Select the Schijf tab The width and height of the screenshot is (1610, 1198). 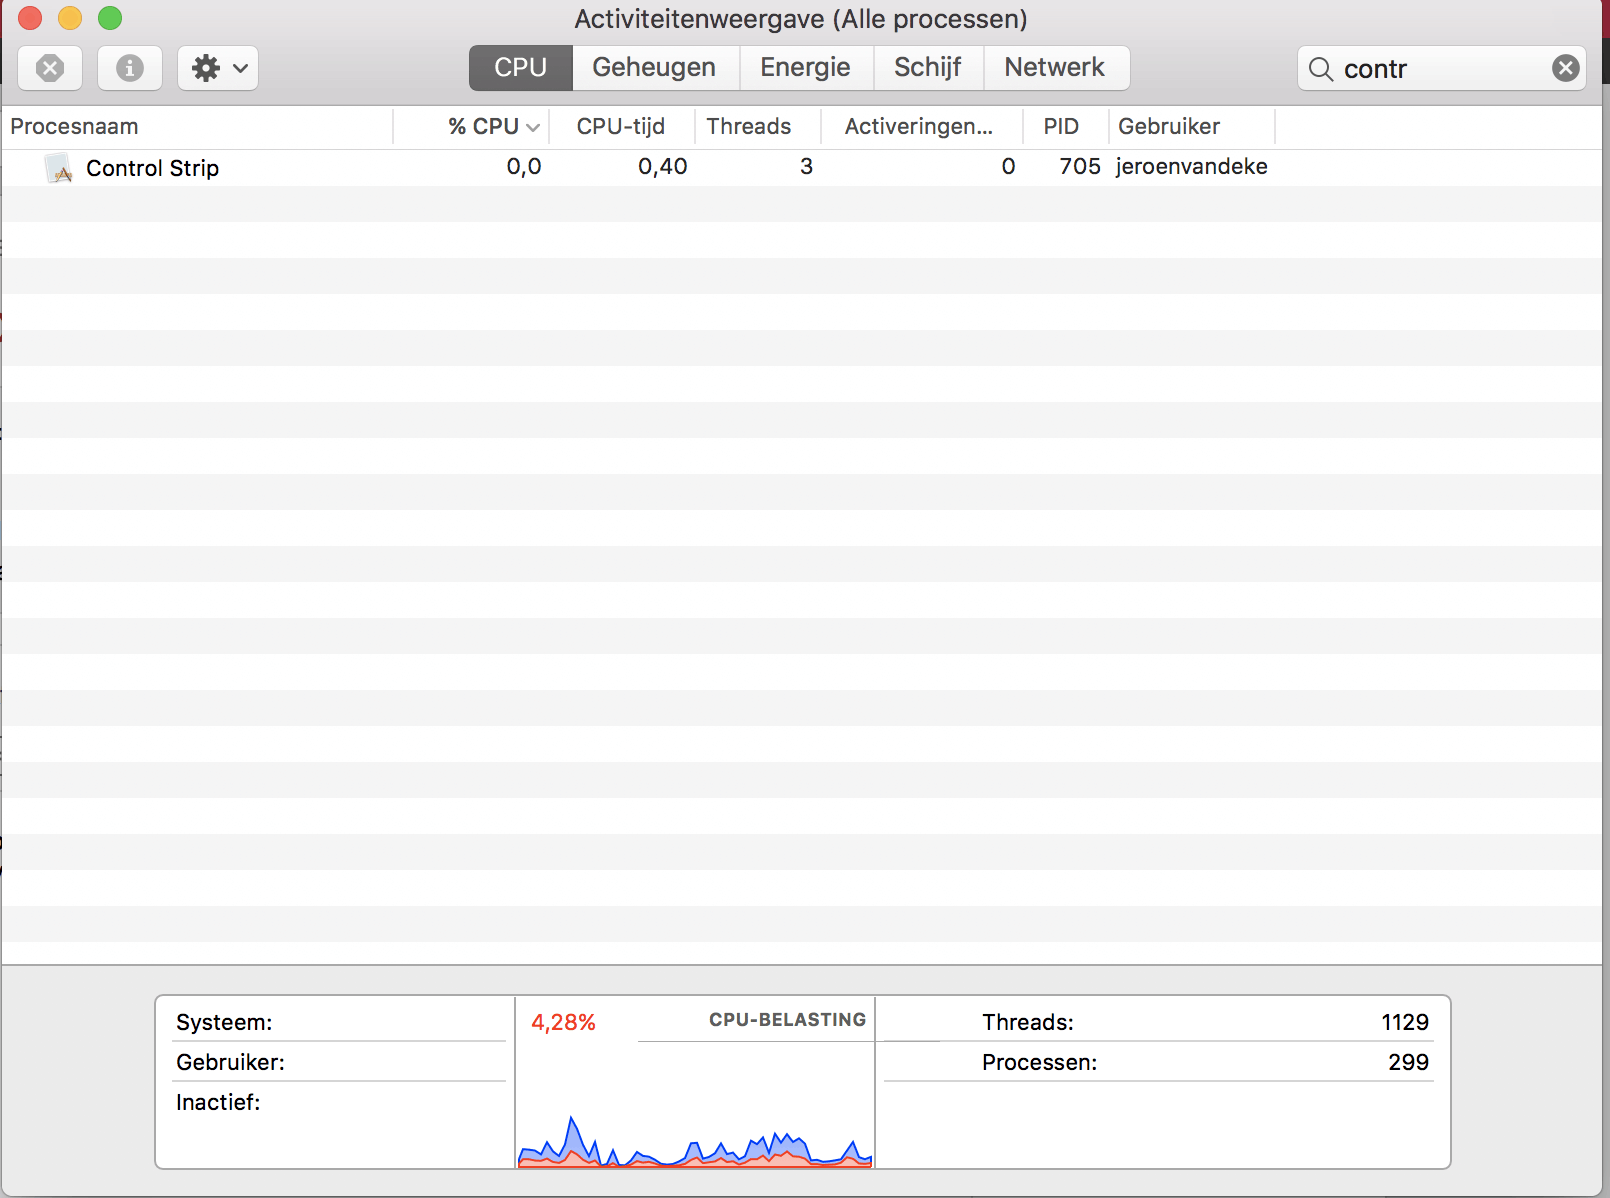(x=928, y=68)
